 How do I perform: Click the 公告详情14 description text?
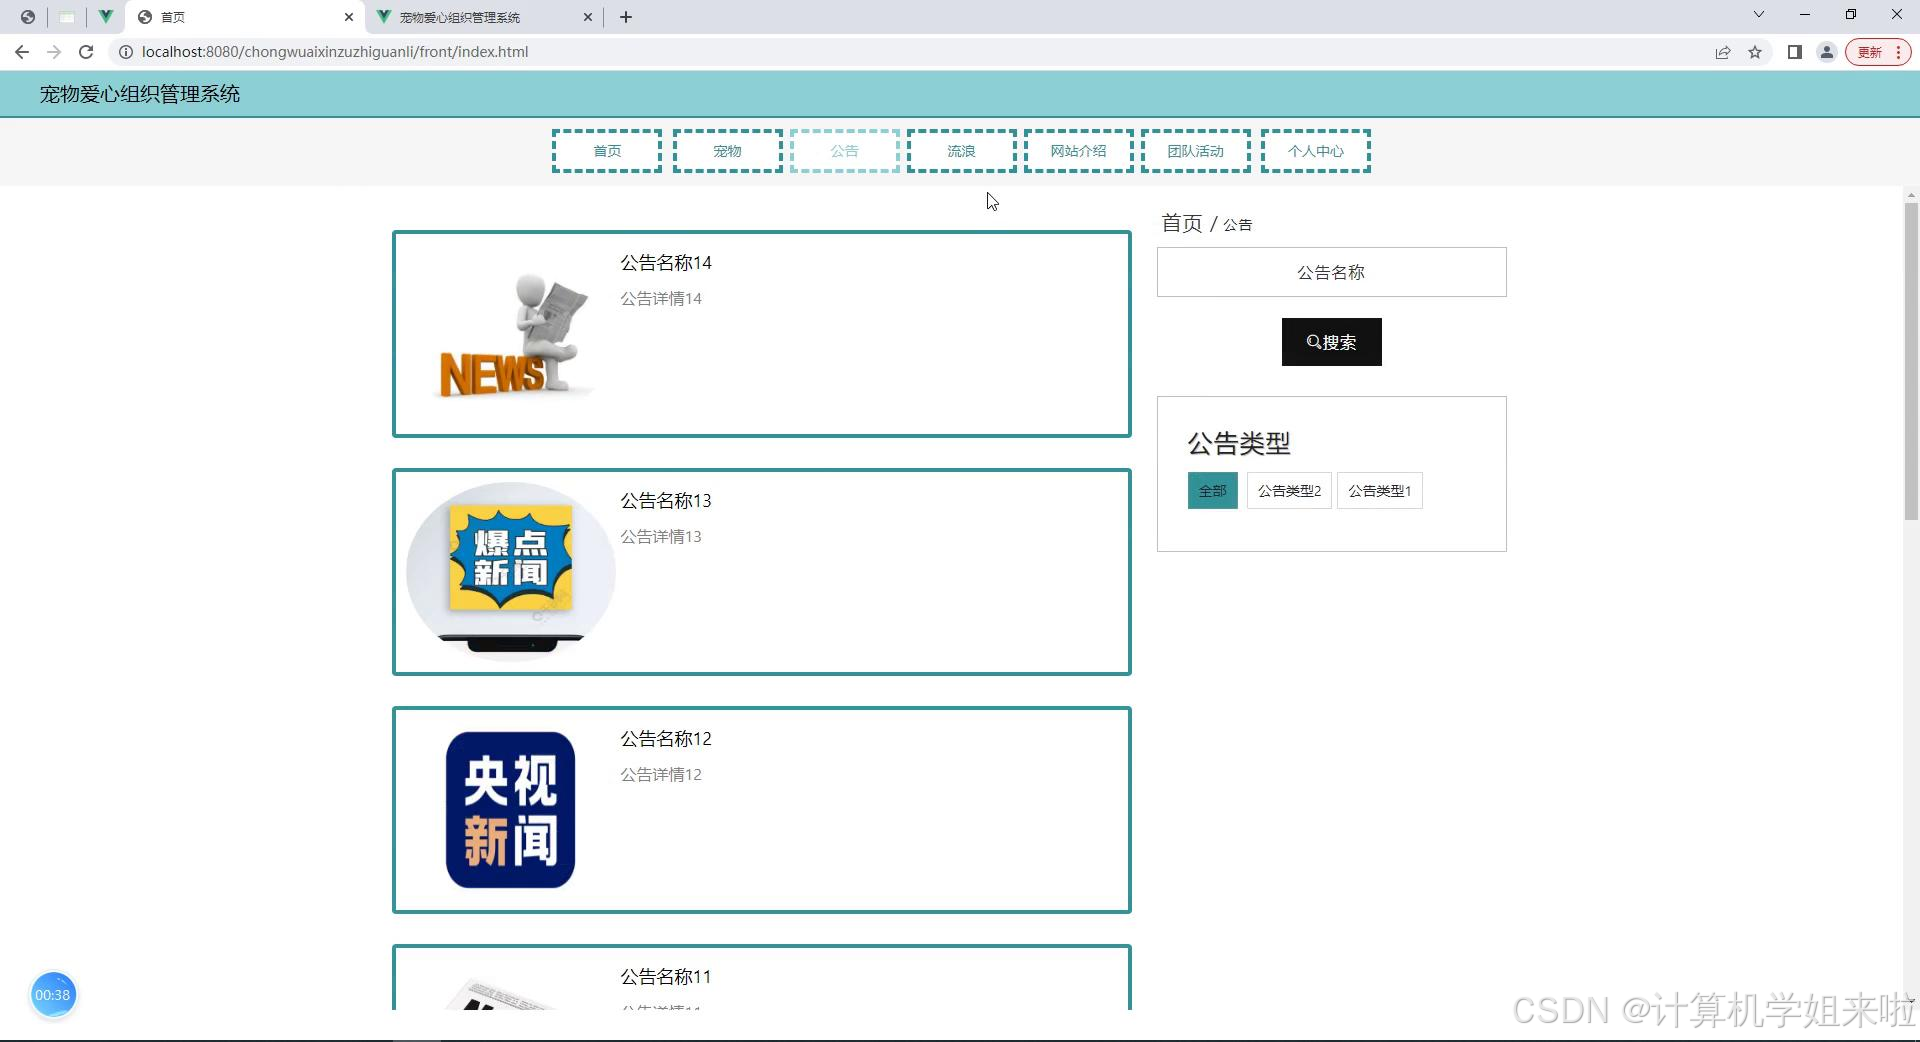click(661, 299)
